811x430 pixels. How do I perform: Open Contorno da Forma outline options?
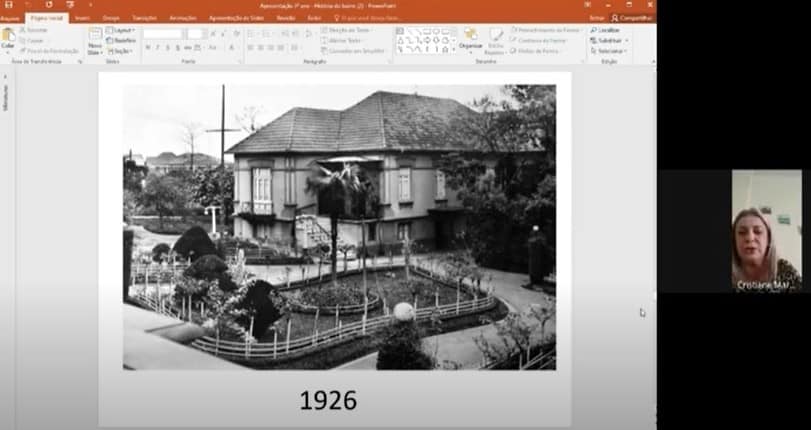coord(539,40)
